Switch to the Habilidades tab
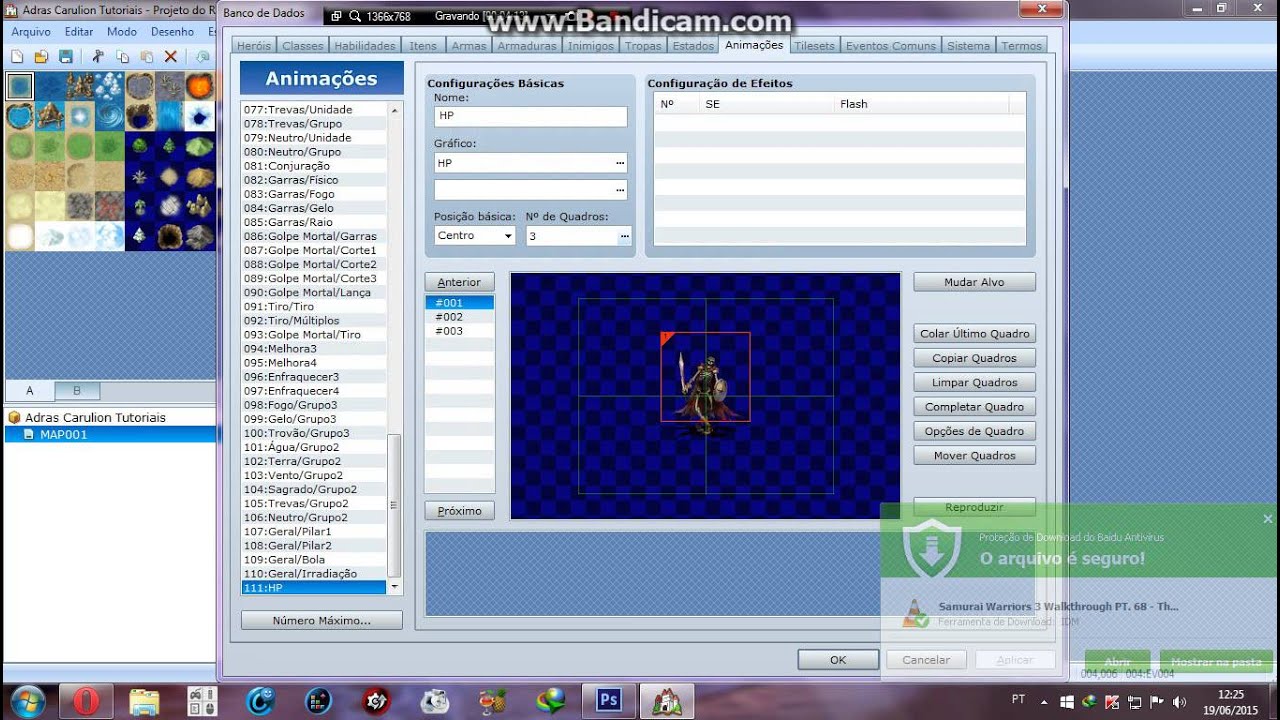1280x720 pixels. (364, 45)
